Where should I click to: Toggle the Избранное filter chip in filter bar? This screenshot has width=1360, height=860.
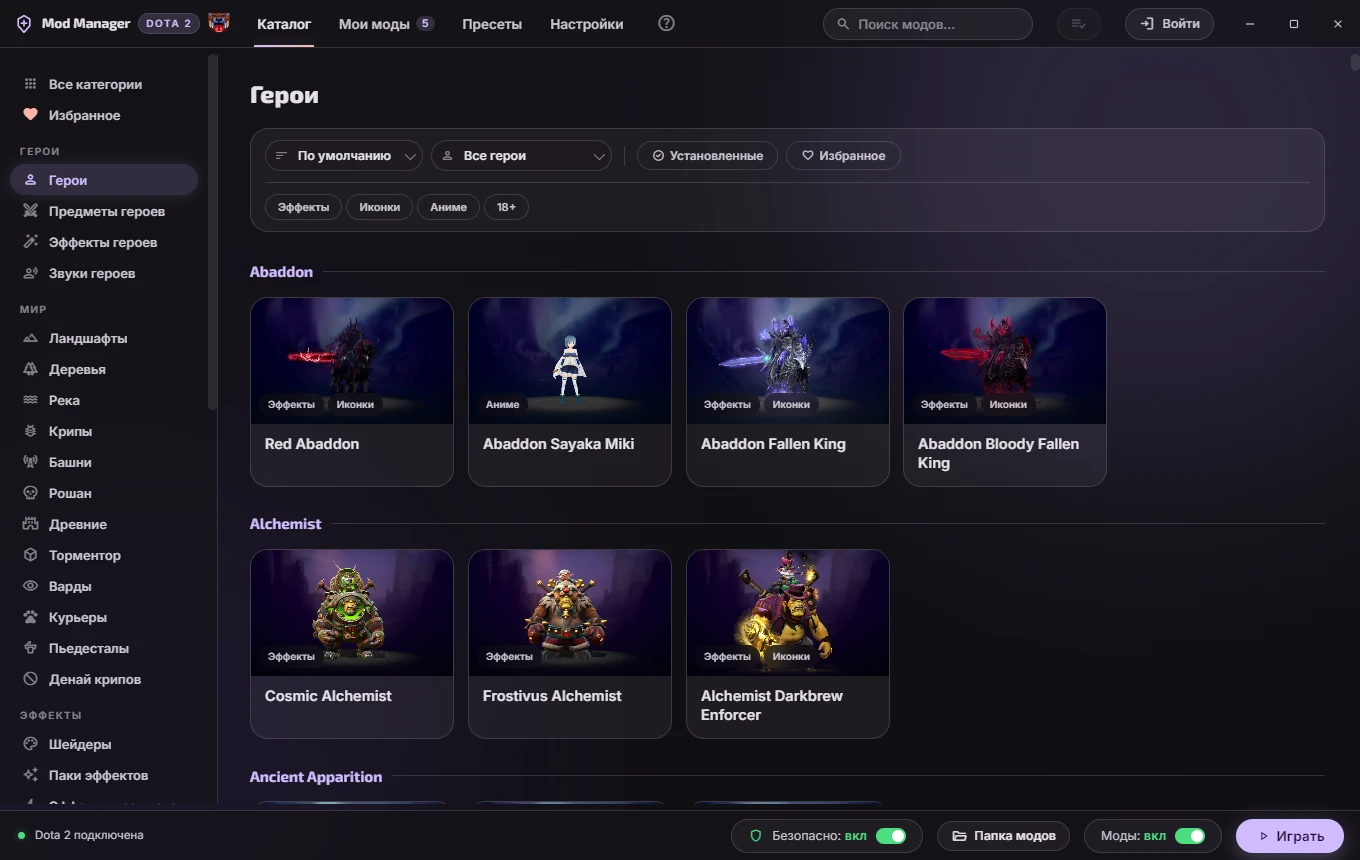click(843, 156)
